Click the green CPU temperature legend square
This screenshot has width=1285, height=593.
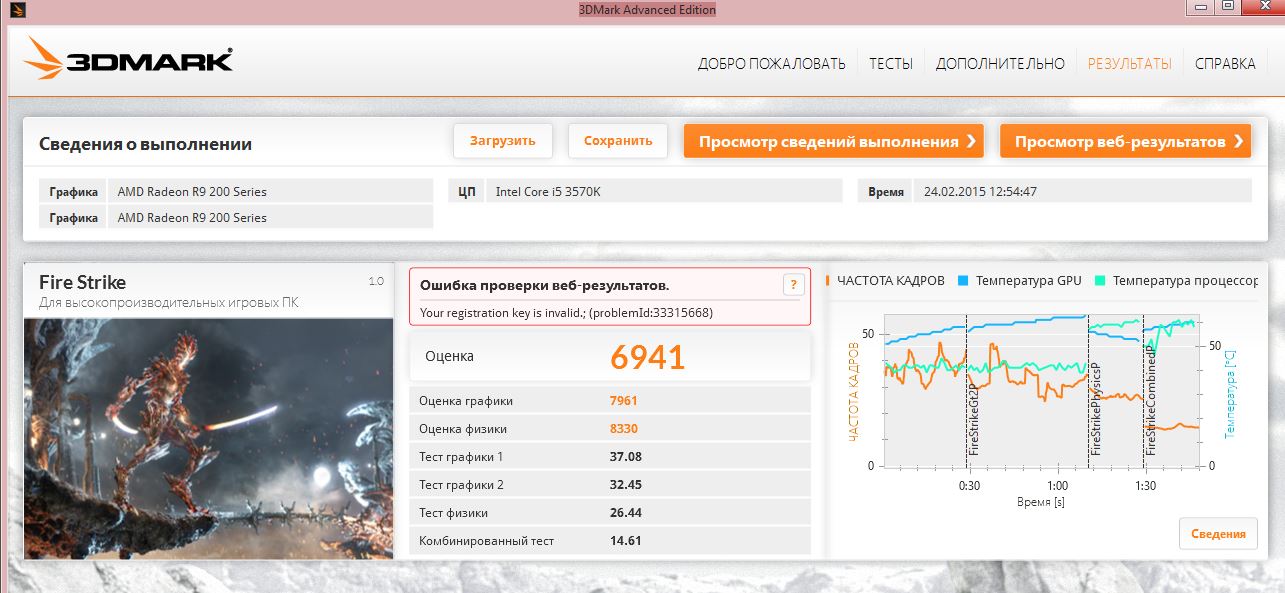click(x=1101, y=281)
